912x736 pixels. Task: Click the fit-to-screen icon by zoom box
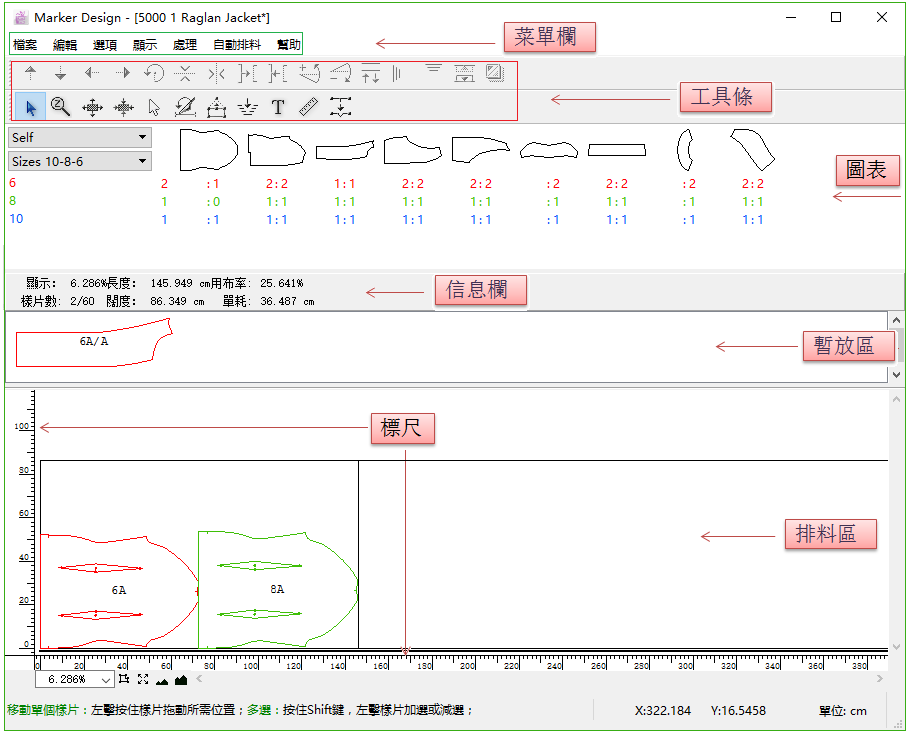[142, 680]
